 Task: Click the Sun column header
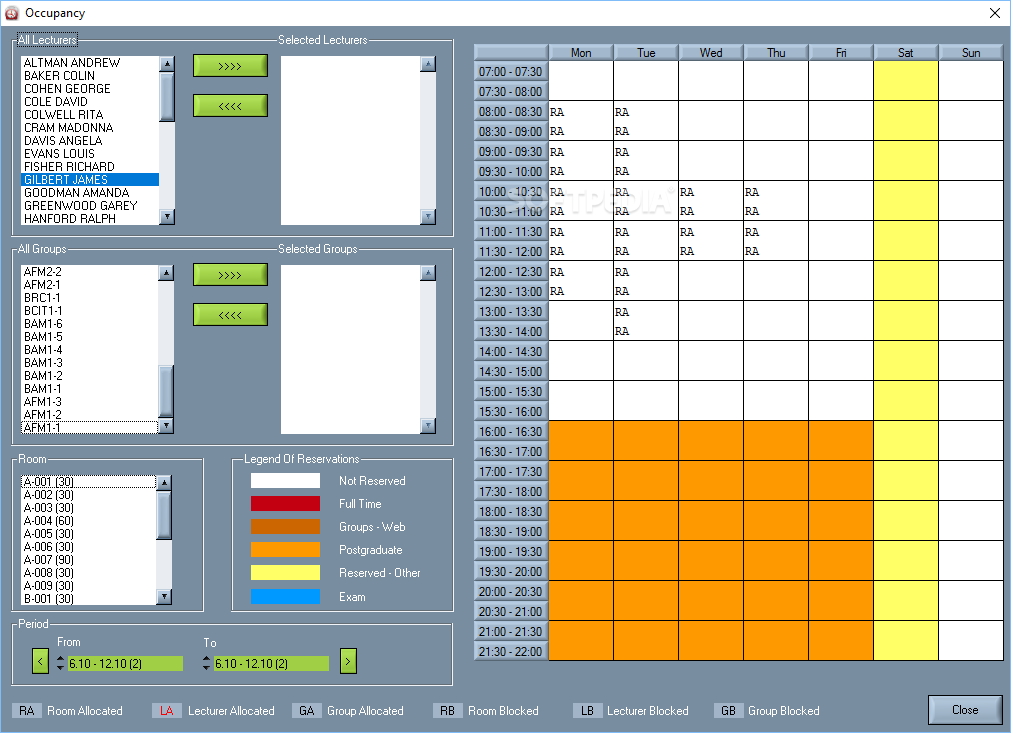[x=971, y=53]
